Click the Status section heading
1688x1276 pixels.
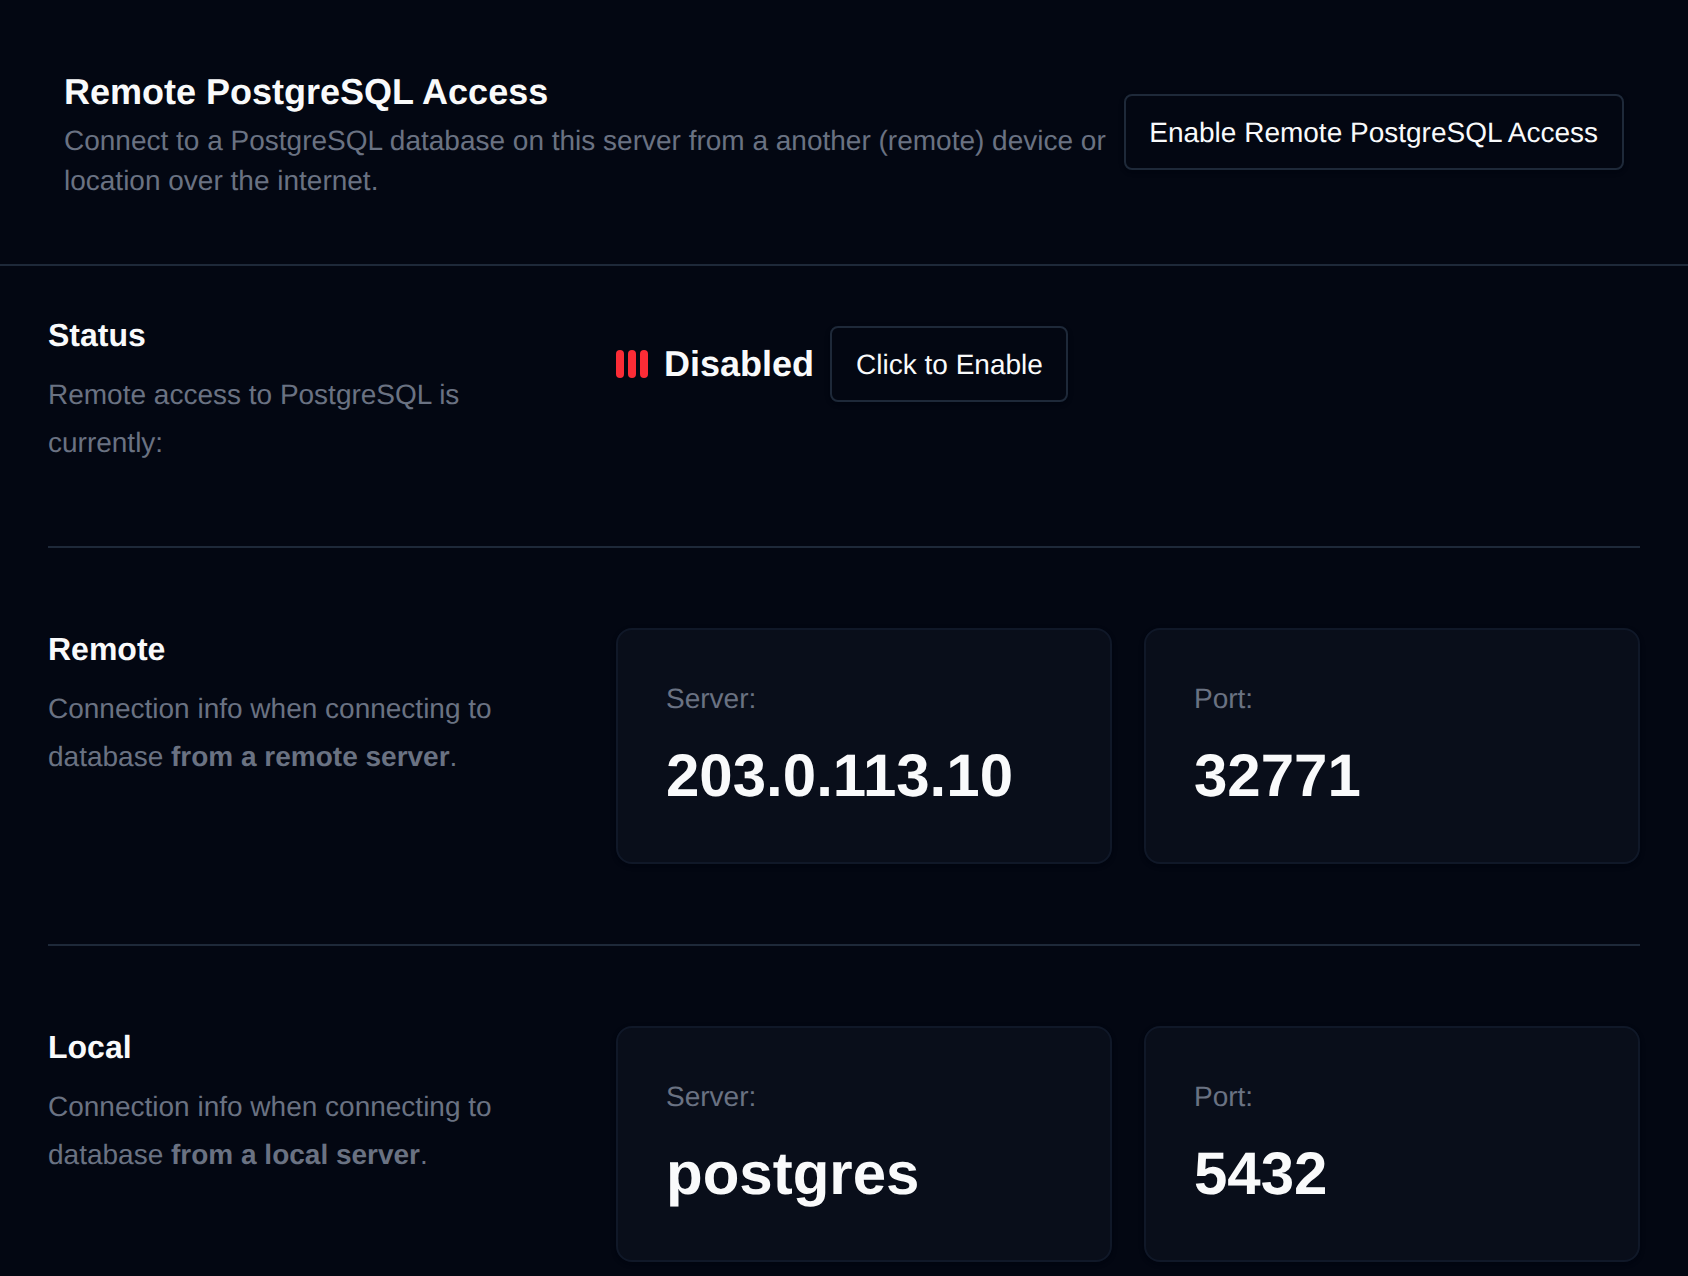coord(97,335)
